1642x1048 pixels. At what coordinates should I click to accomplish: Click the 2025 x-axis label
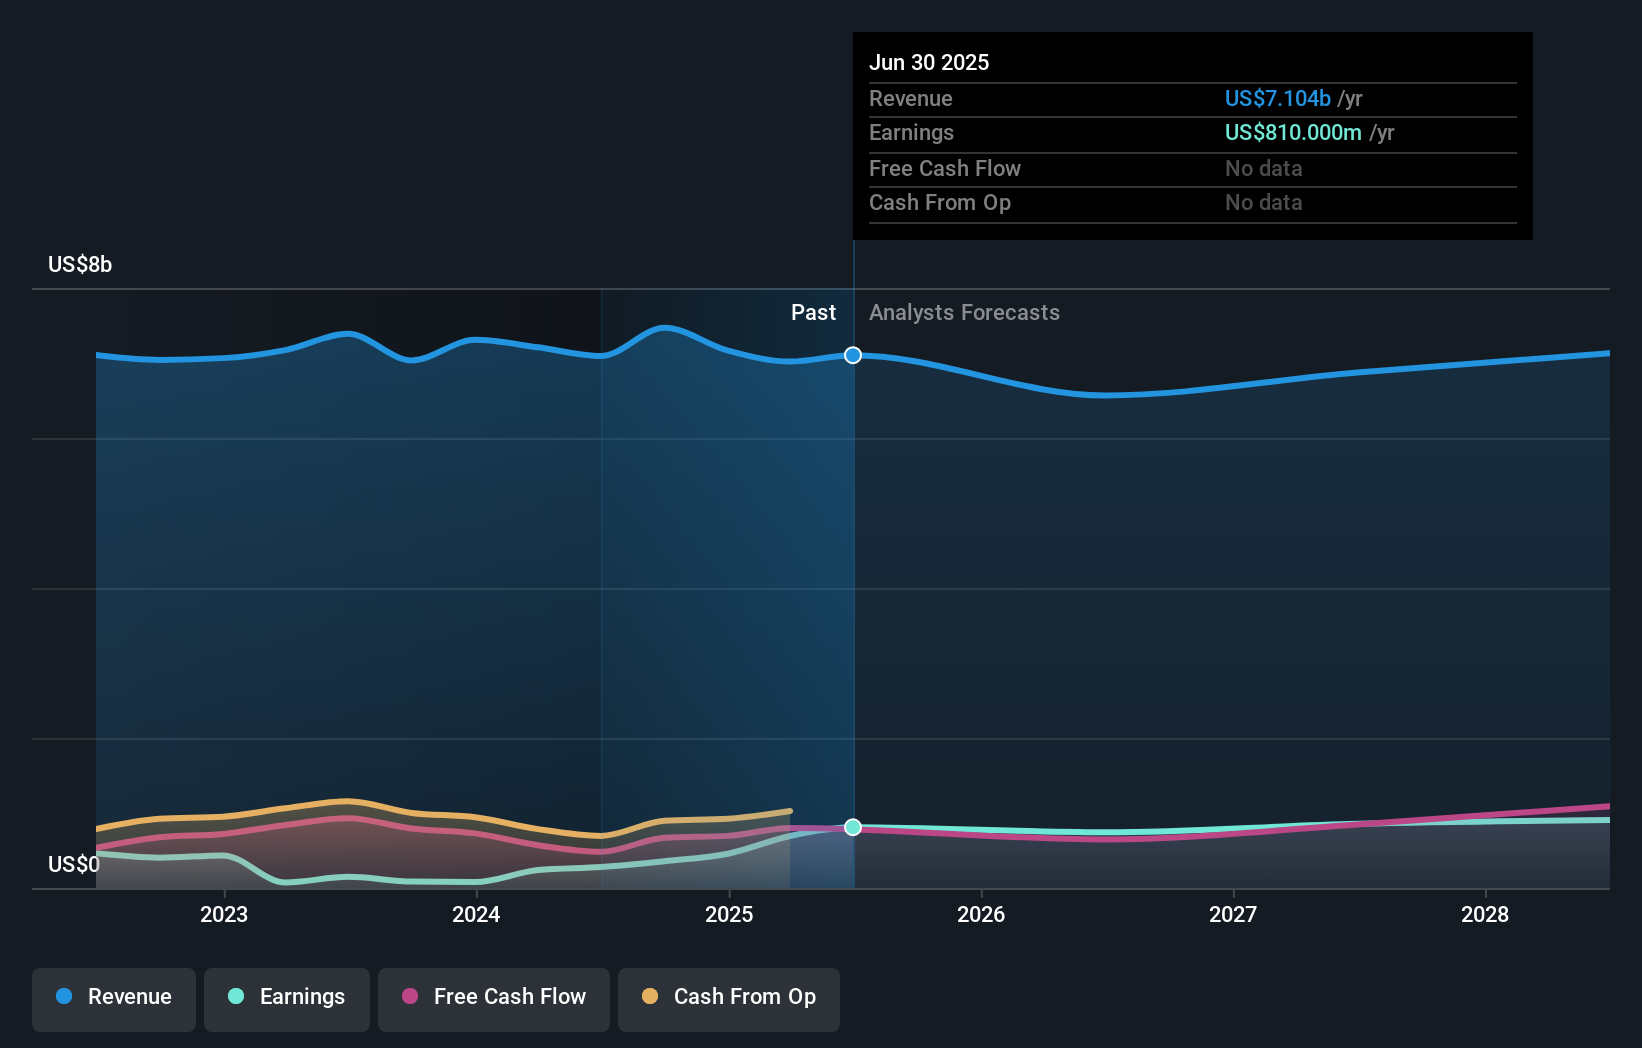(x=729, y=914)
